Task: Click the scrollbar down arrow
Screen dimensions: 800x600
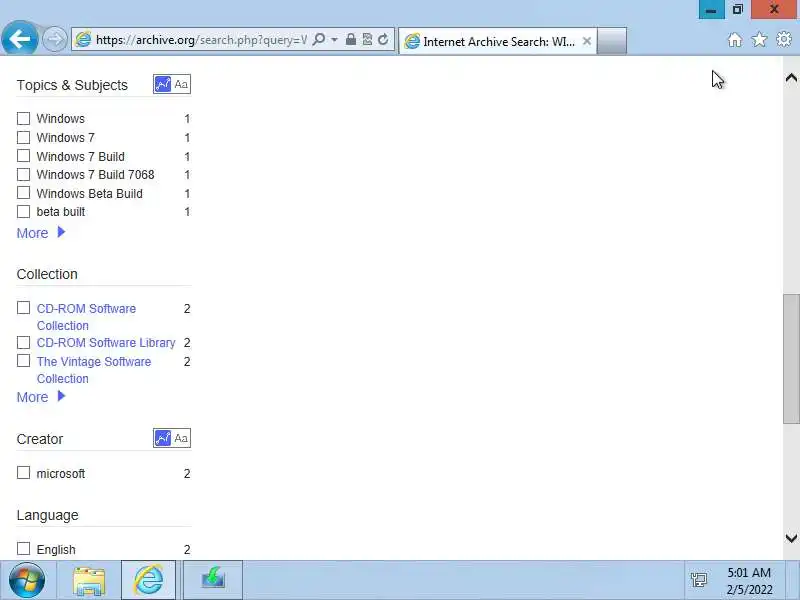Action: point(791,538)
